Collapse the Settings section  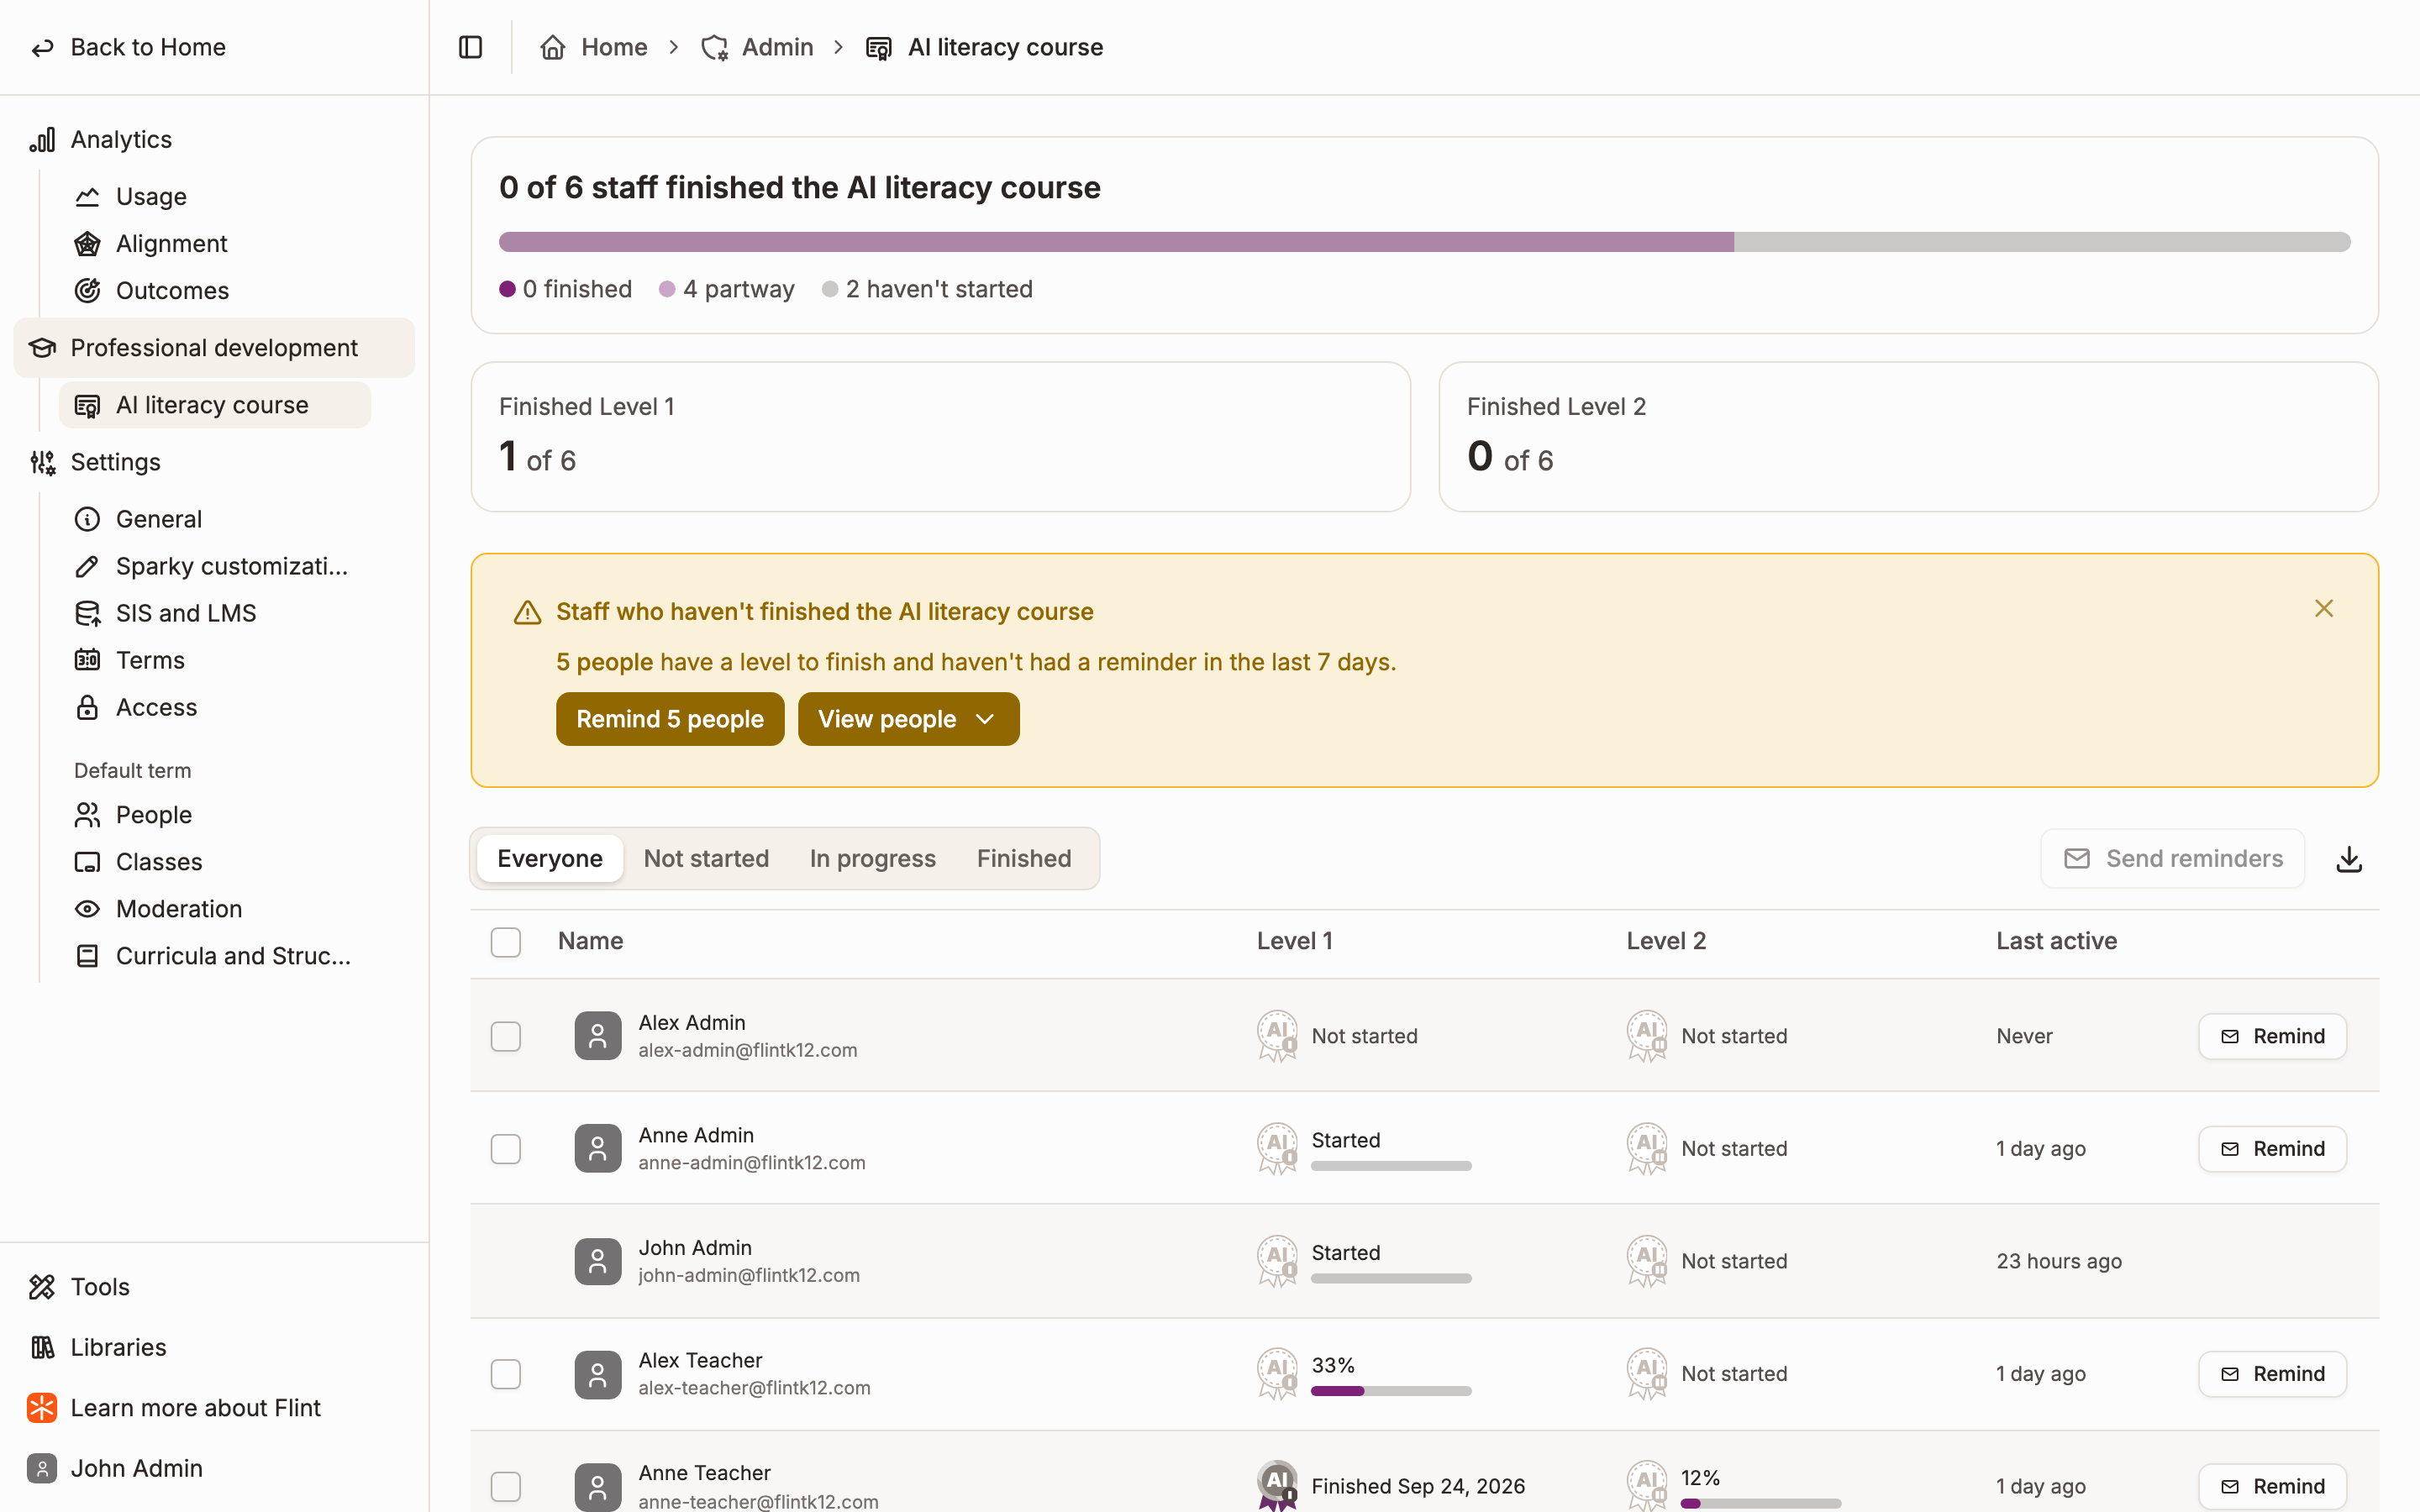click(x=116, y=462)
